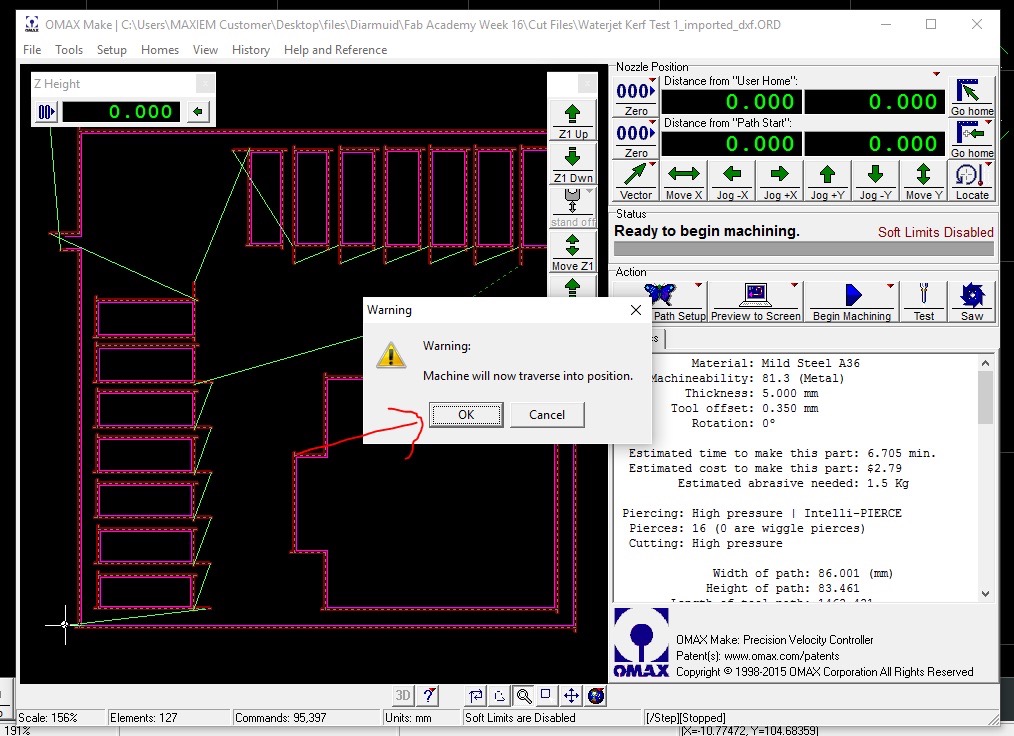
Task: Click the Begin Machining play button
Action: click(x=852, y=301)
